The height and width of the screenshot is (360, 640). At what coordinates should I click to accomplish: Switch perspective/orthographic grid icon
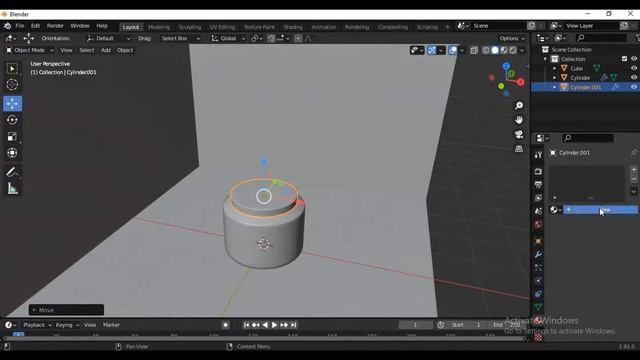519,149
